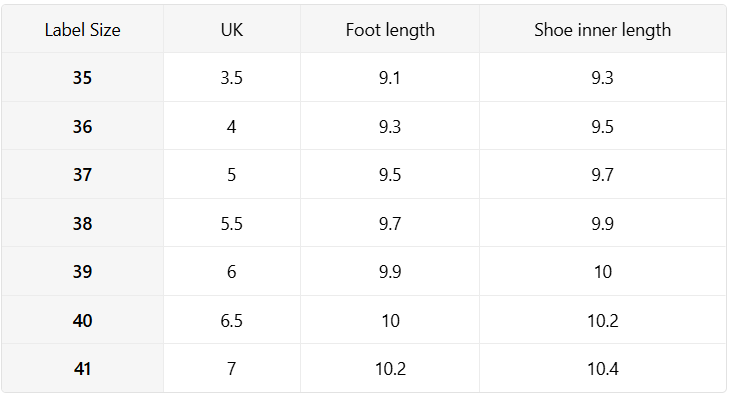Image resolution: width=730 pixels, height=398 pixels.
Task: Click the UK column header
Action: tap(232, 30)
